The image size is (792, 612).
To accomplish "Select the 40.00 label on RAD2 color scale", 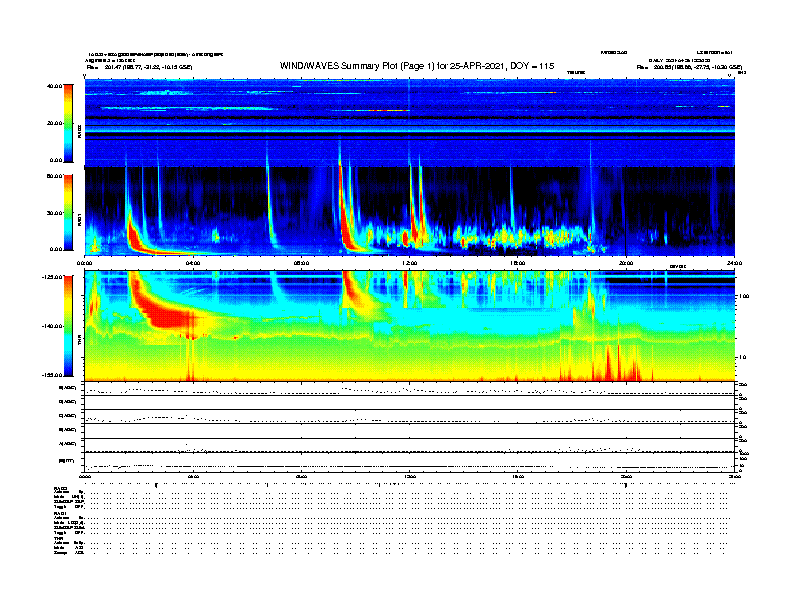I will (54, 86).
